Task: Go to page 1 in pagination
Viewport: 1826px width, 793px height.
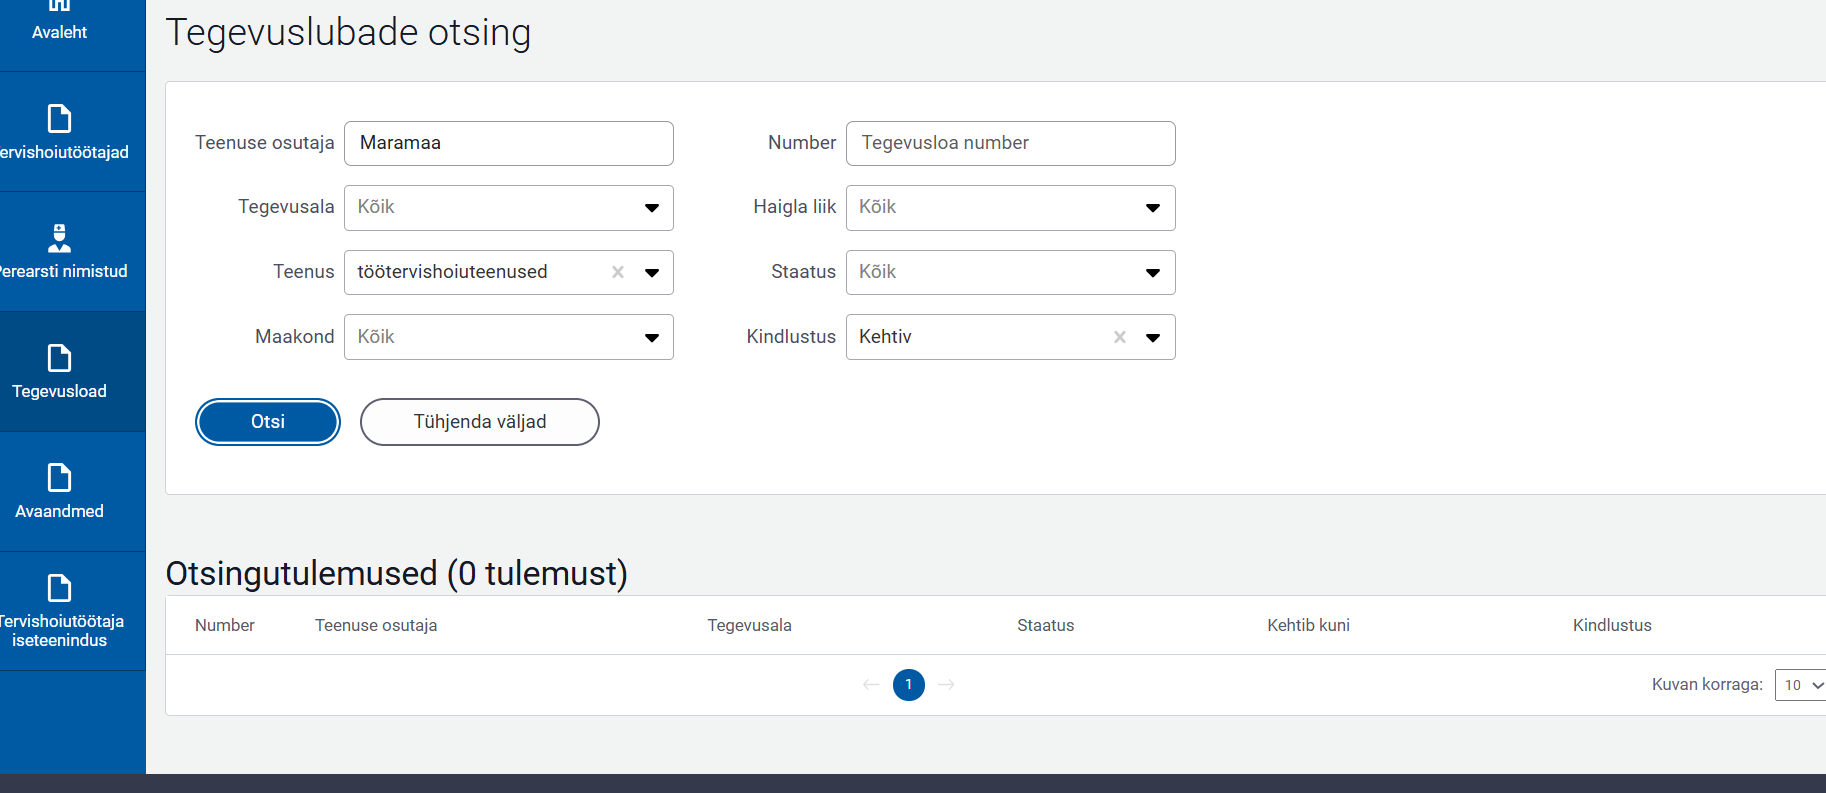Action: 908,685
